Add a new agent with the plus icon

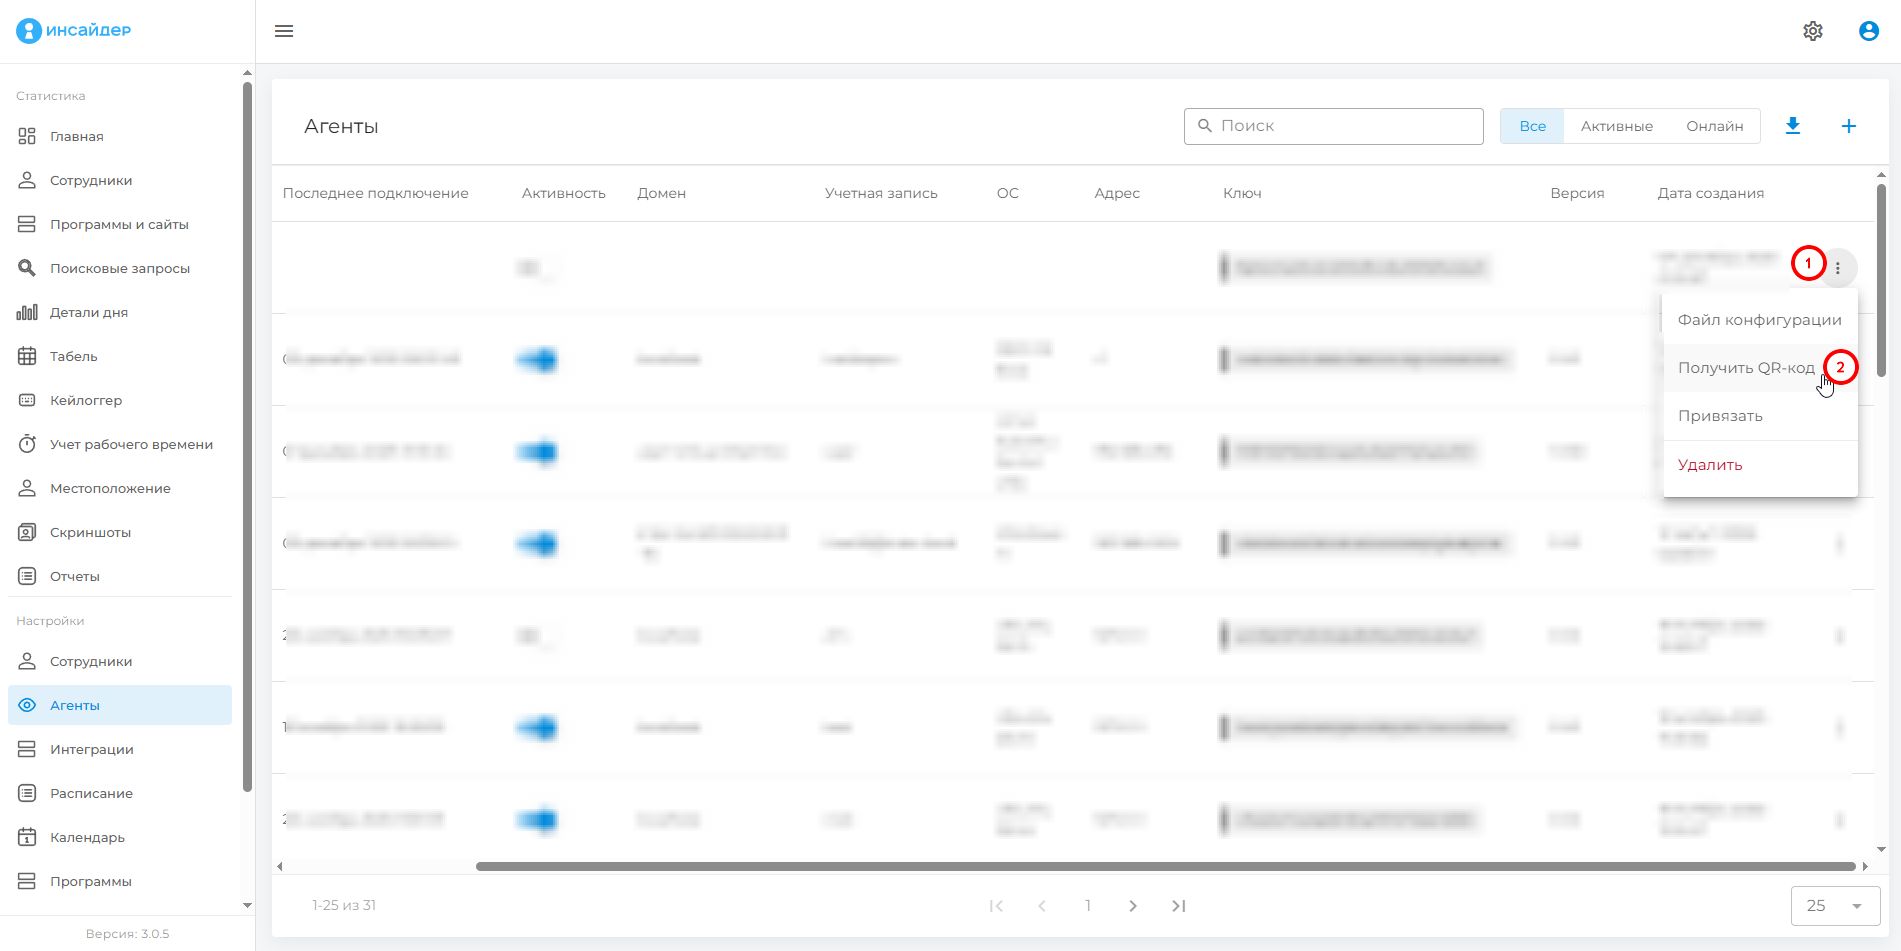click(1848, 126)
